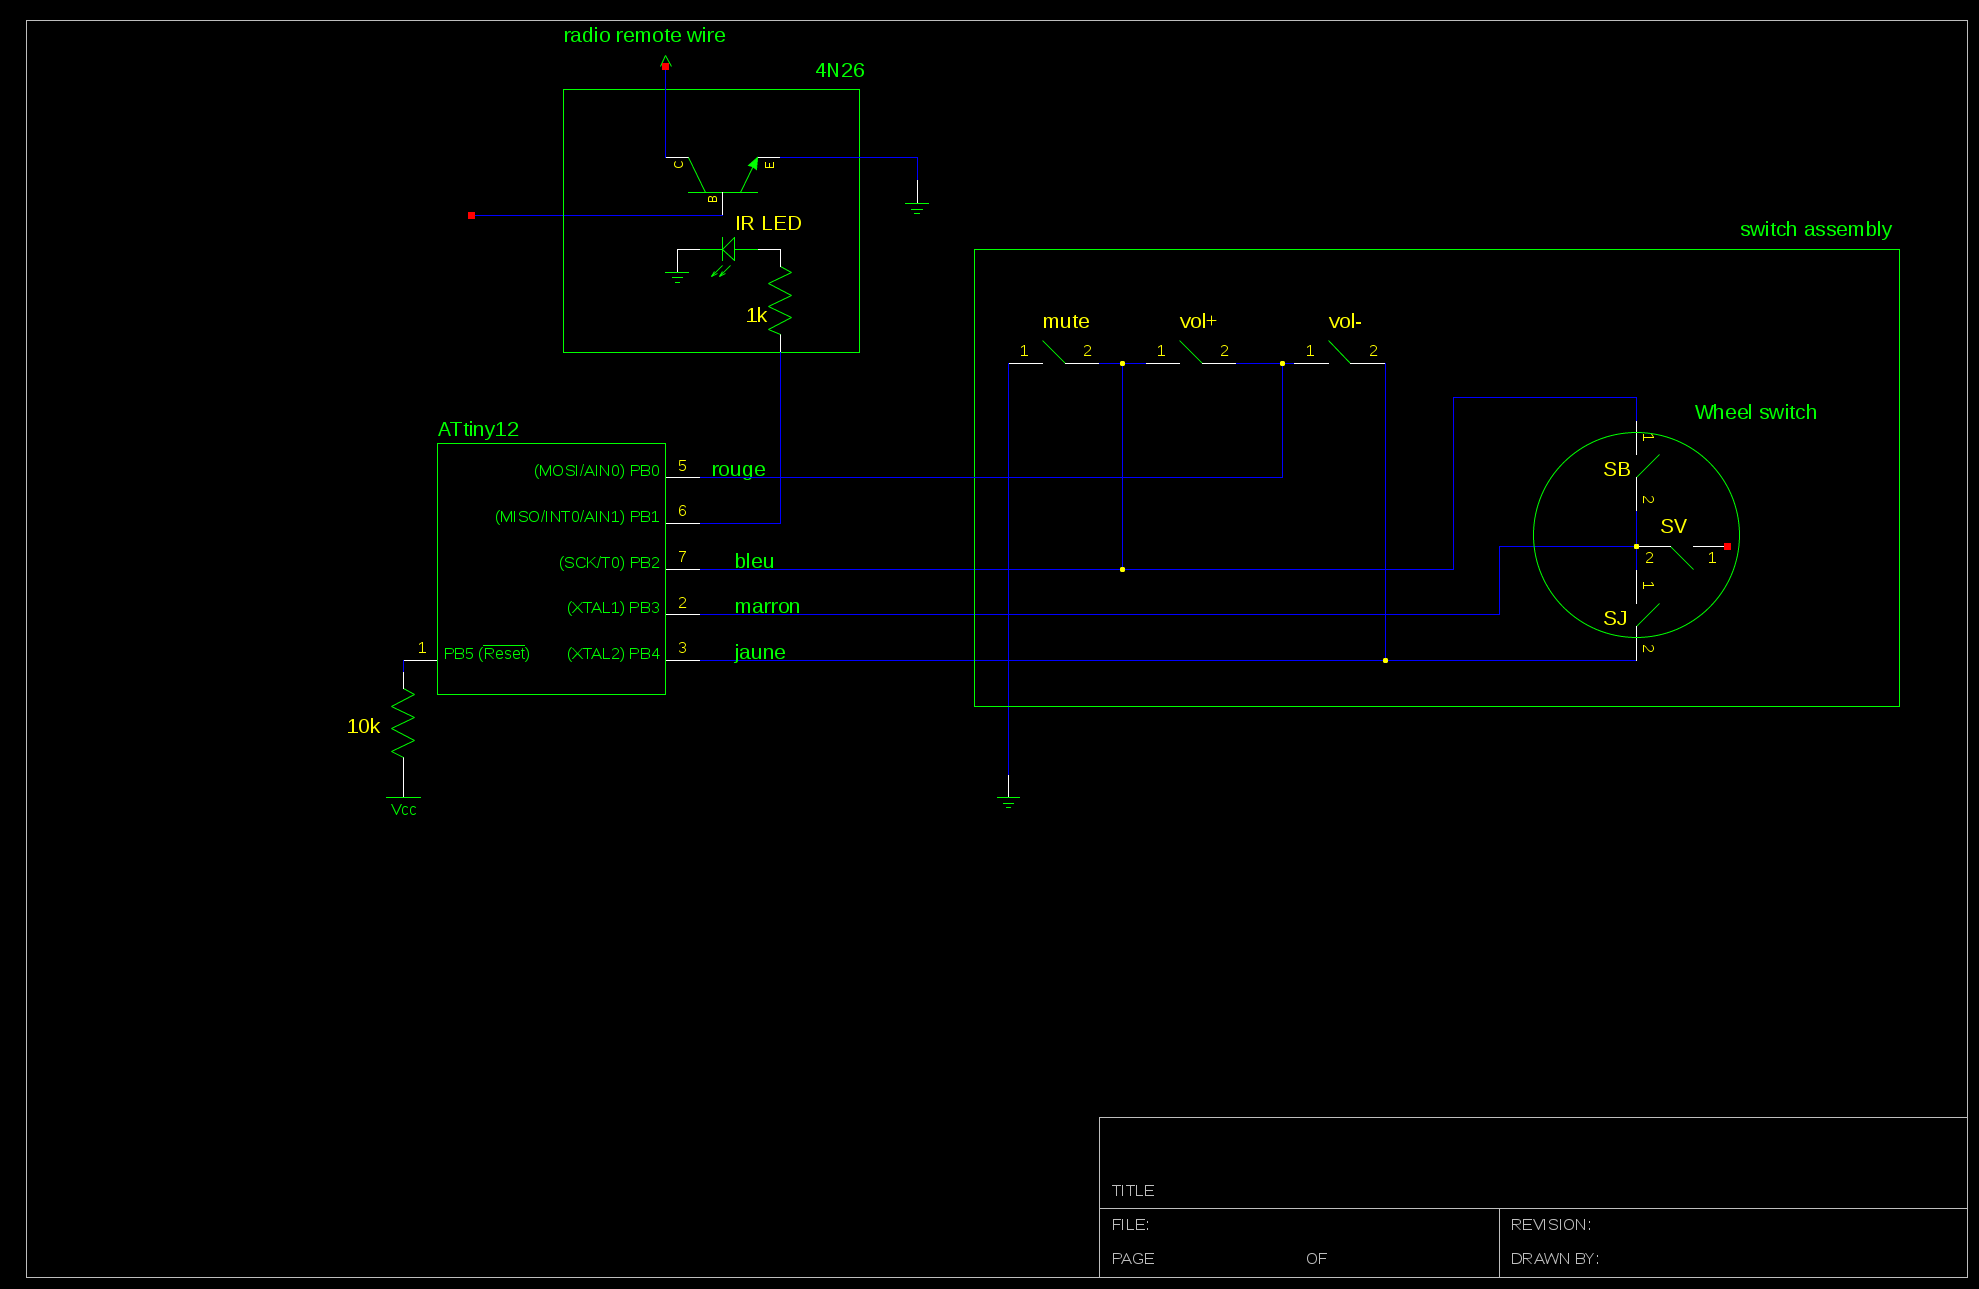
Task: Select the mute switch symbol
Action: 1054,352
